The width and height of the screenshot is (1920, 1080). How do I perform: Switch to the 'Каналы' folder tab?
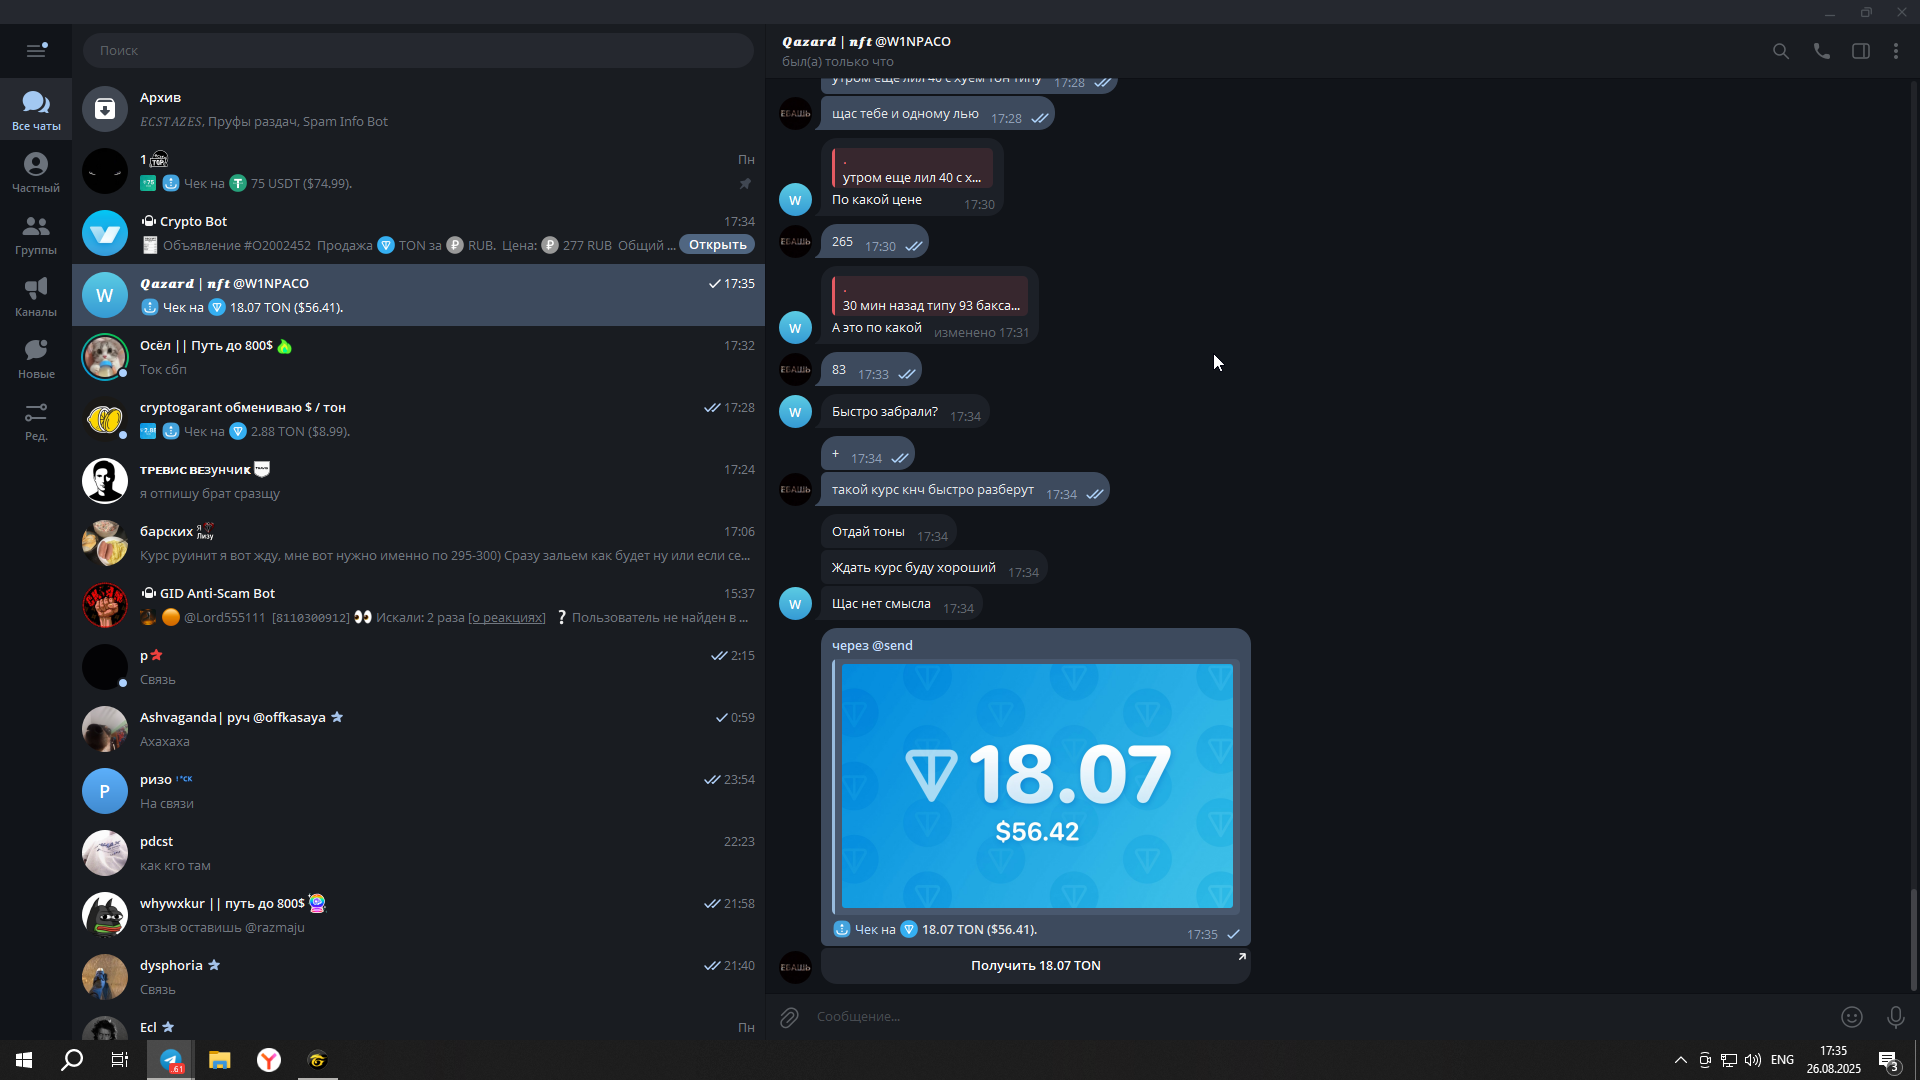[36, 296]
